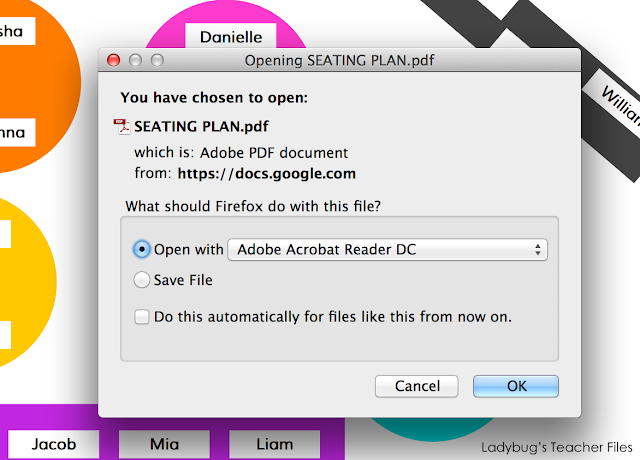
Task: Select the Save File radio button
Action: [142, 280]
